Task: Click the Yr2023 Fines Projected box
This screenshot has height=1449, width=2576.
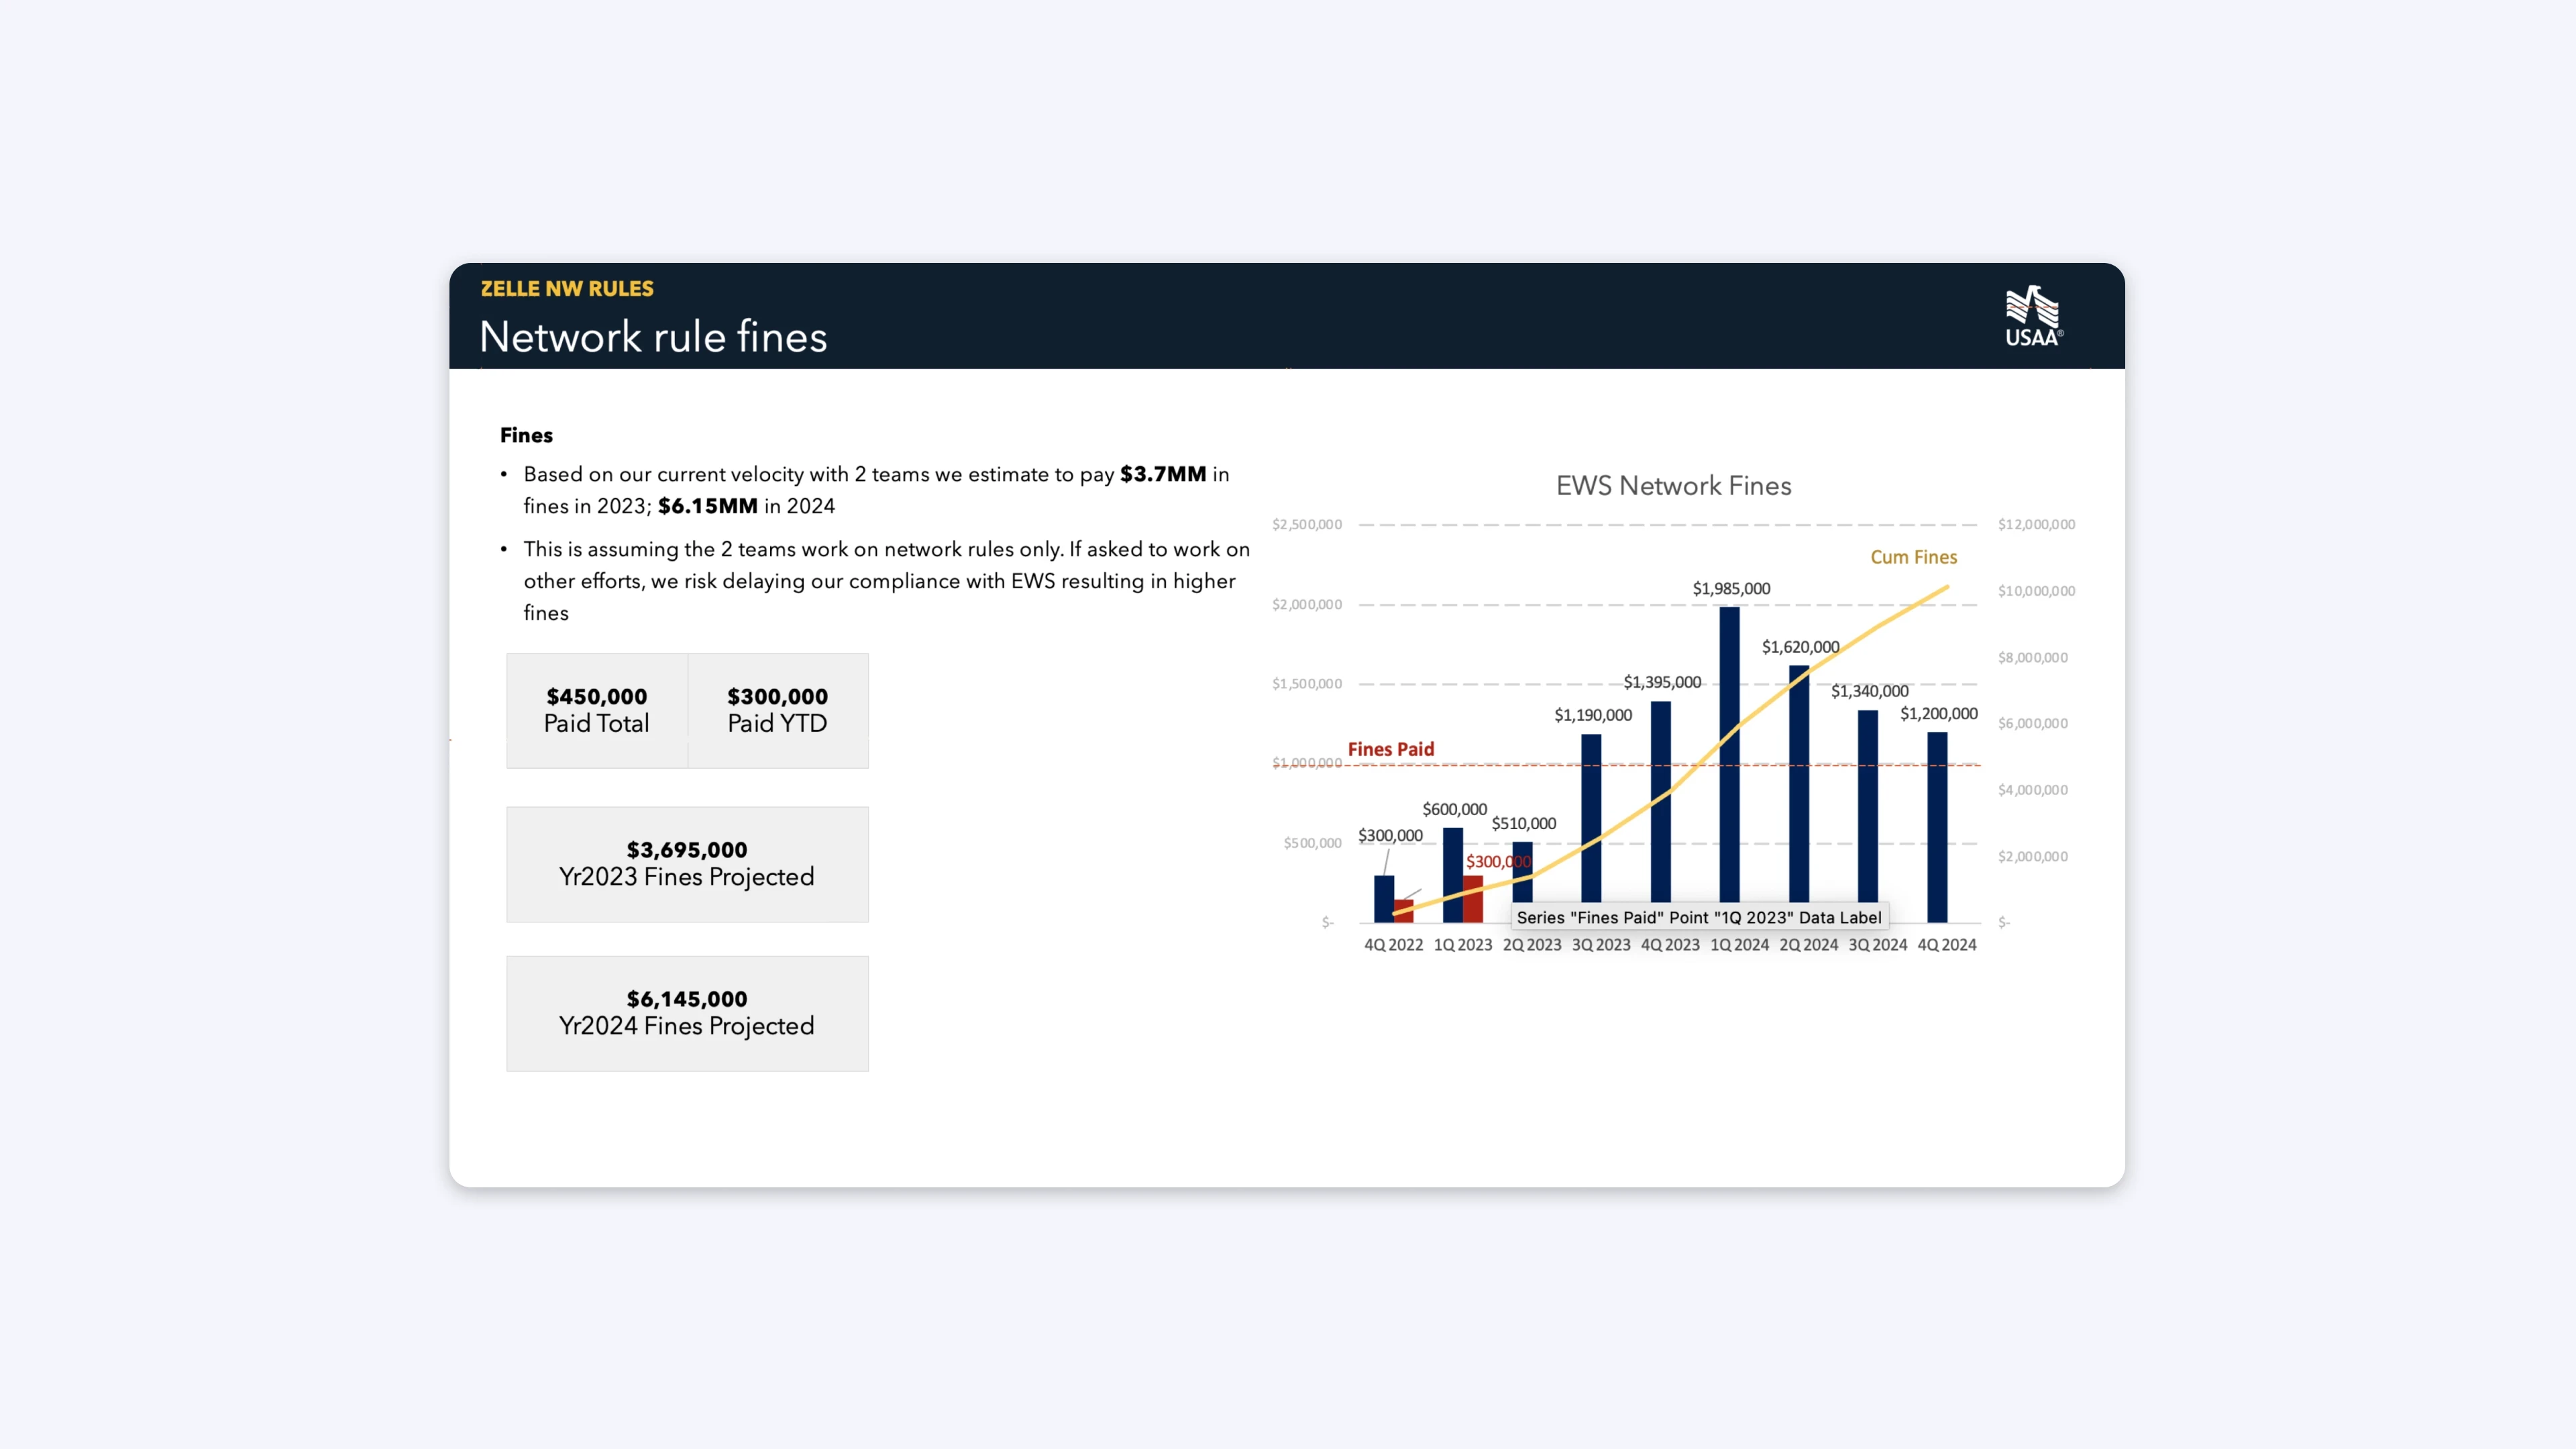Action: pos(687,864)
